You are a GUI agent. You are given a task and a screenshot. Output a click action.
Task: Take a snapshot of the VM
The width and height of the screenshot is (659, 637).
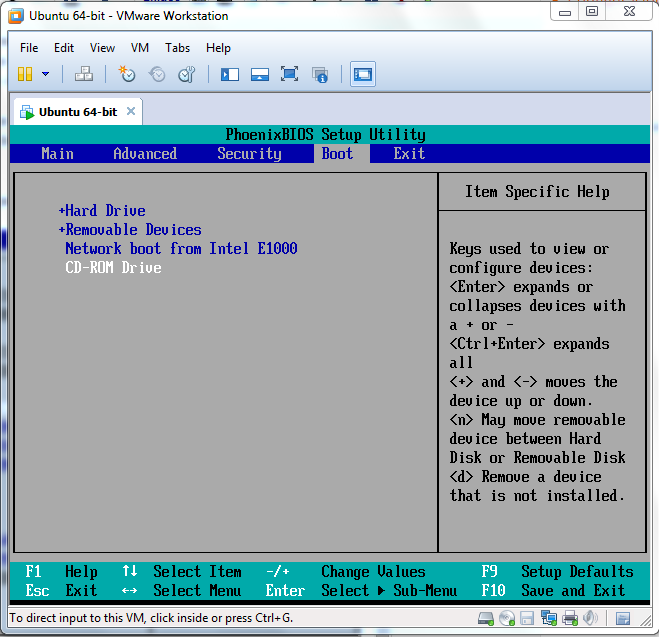coord(127,74)
